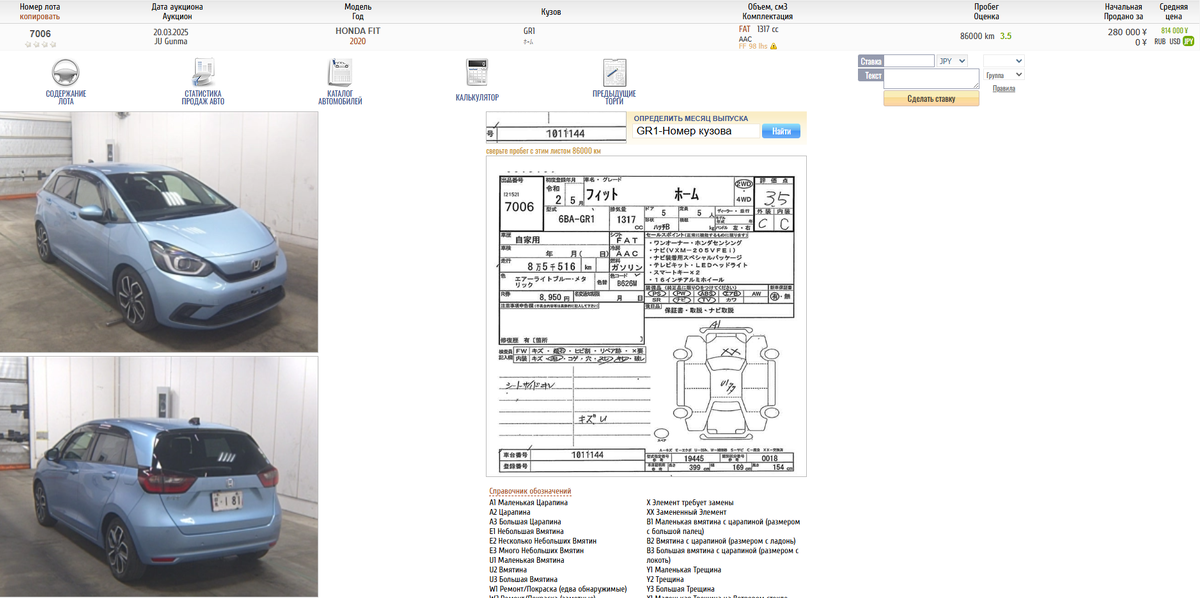Click the 814 000 ¥ average price

(1174, 31)
